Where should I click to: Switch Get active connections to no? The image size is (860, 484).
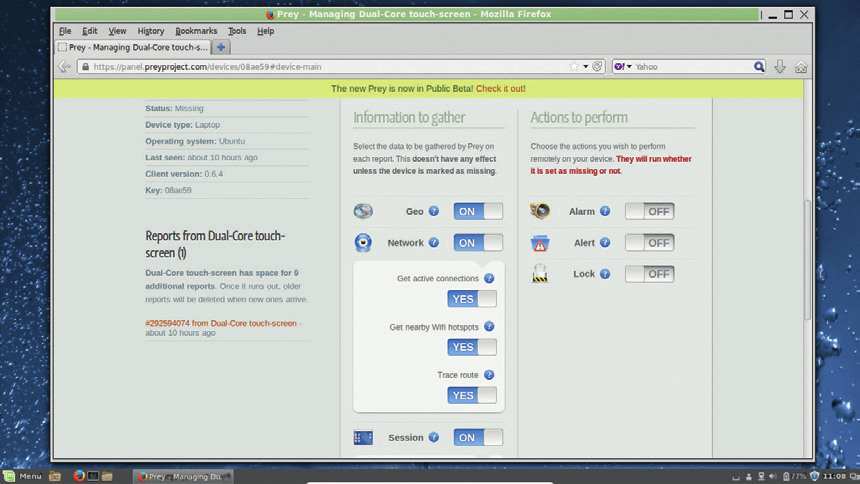click(x=472, y=299)
